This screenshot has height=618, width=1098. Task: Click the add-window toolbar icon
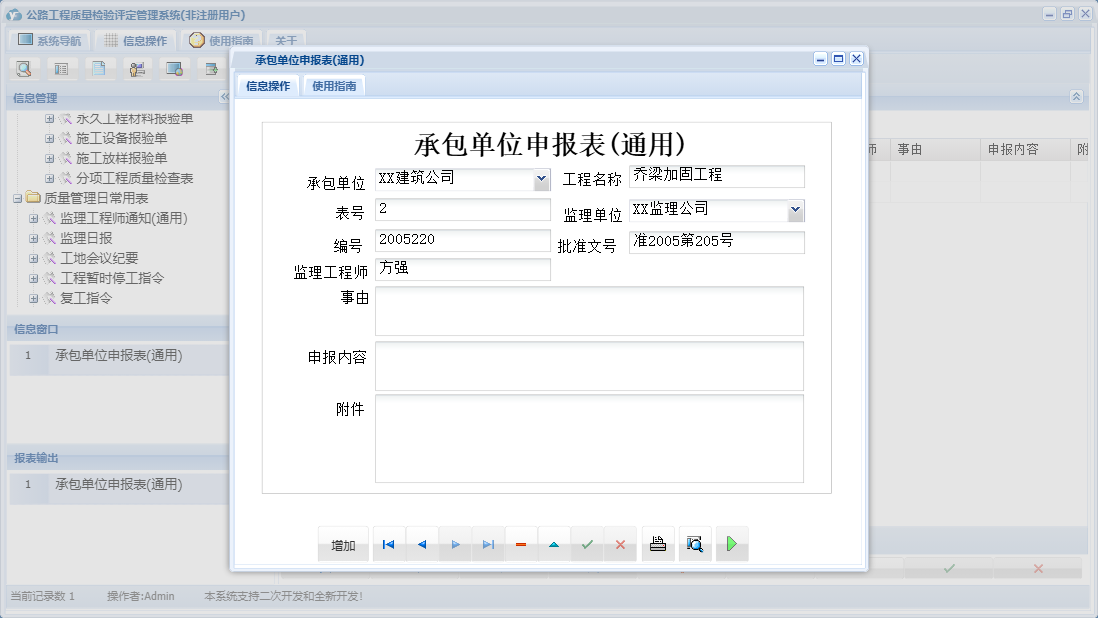point(212,68)
